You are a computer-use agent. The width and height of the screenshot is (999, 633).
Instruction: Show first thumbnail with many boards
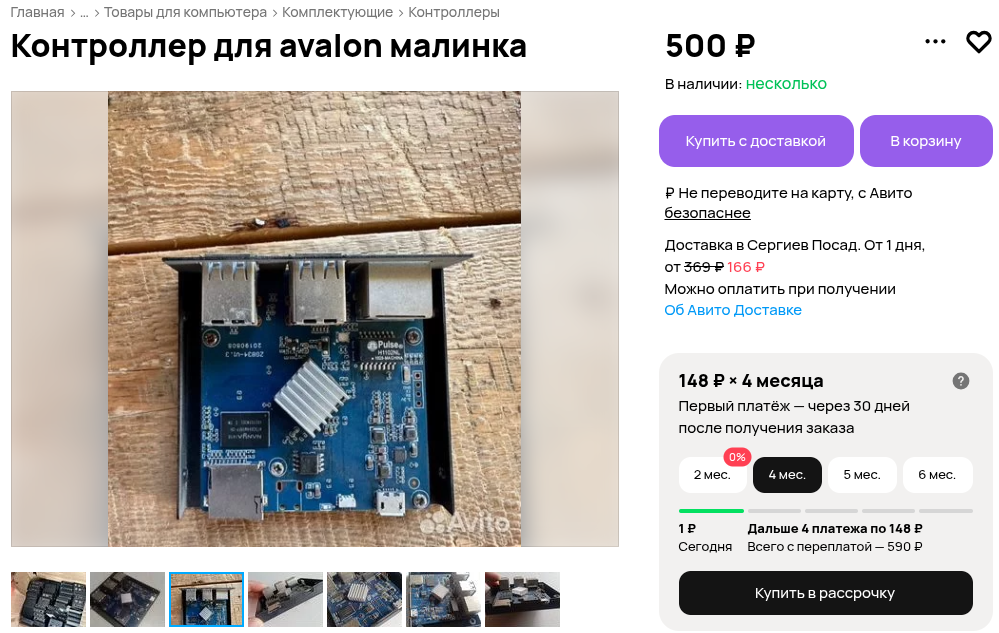pyautogui.click(x=48, y=599)
